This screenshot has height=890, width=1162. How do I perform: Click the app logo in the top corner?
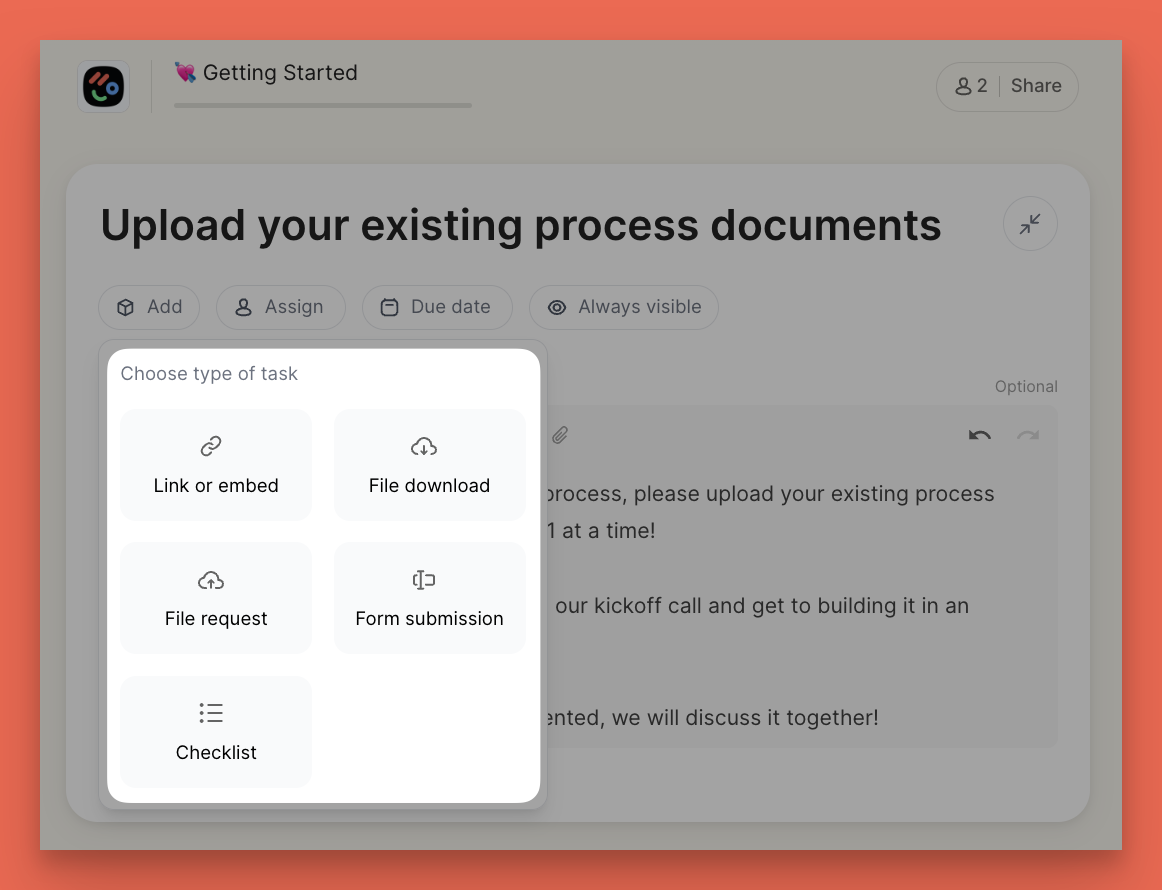(103, 87)
